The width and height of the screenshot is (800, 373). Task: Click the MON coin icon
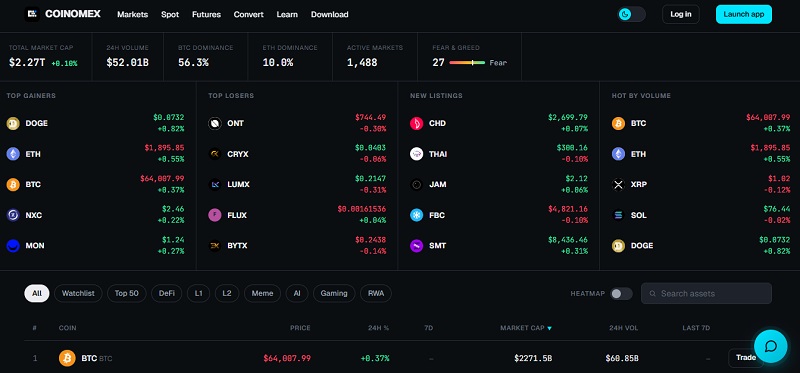pyautogui.click(x=13, y=246)
